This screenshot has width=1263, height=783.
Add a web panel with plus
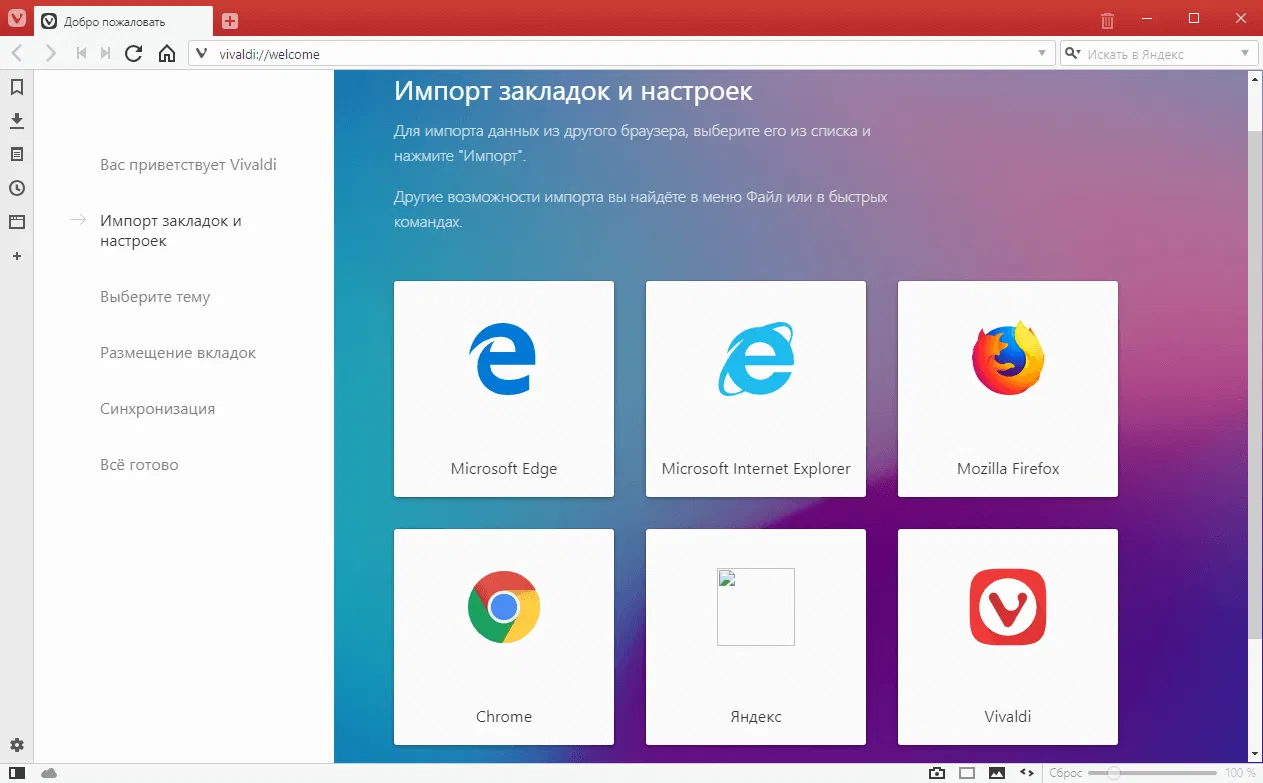tap(17, 256)
